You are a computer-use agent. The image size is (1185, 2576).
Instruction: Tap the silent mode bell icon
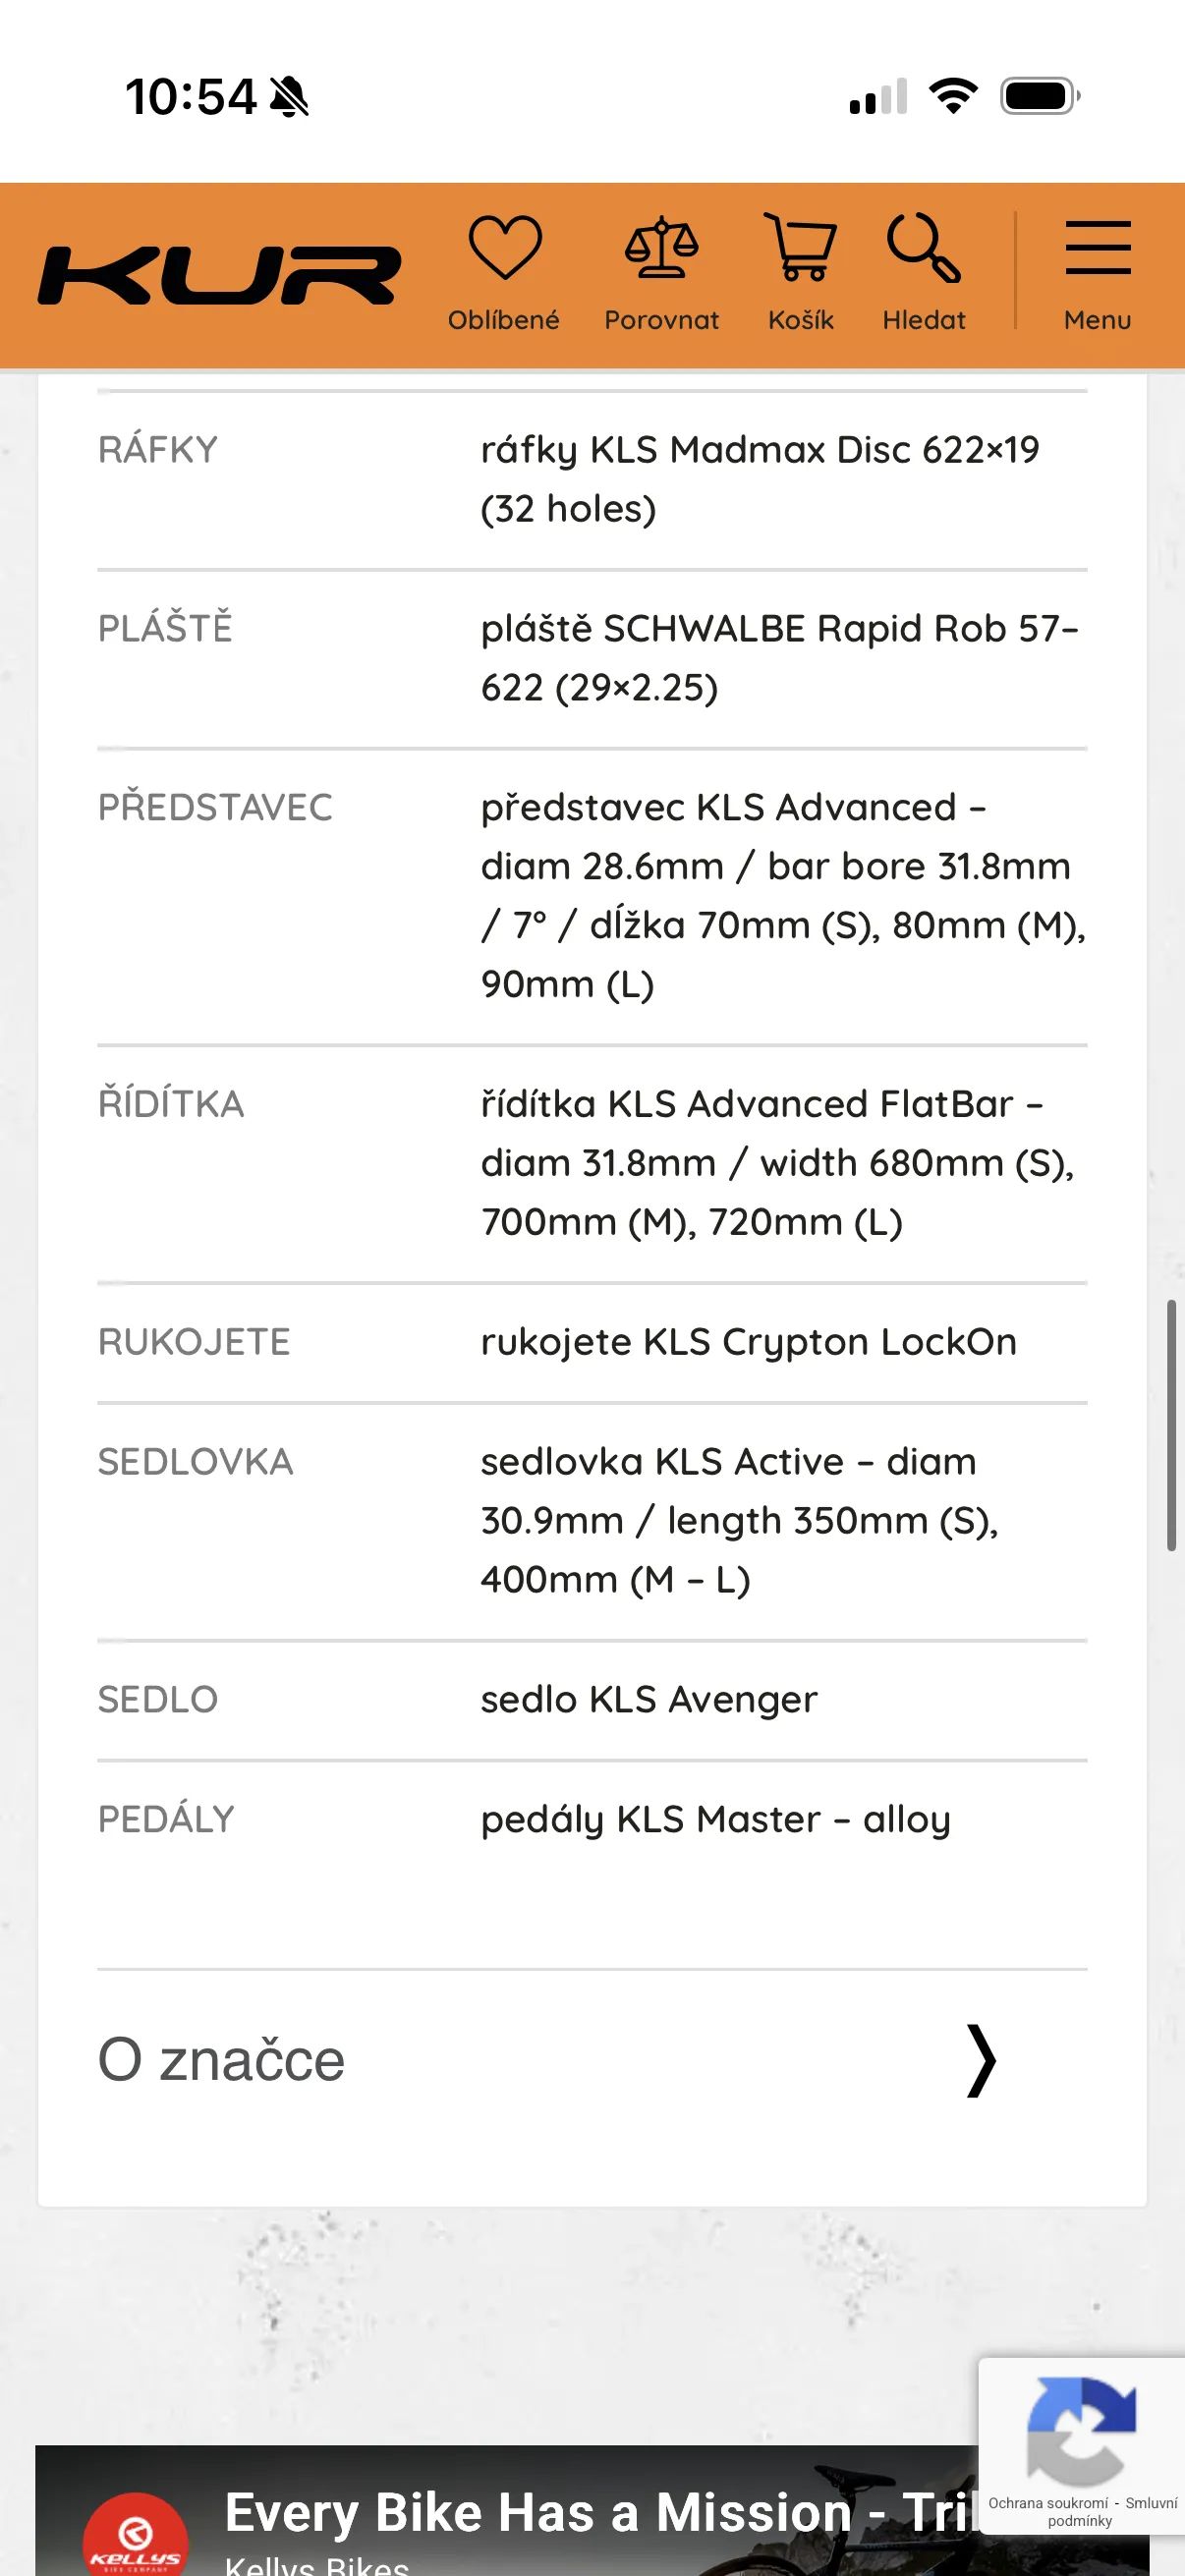tap(290, 97)
